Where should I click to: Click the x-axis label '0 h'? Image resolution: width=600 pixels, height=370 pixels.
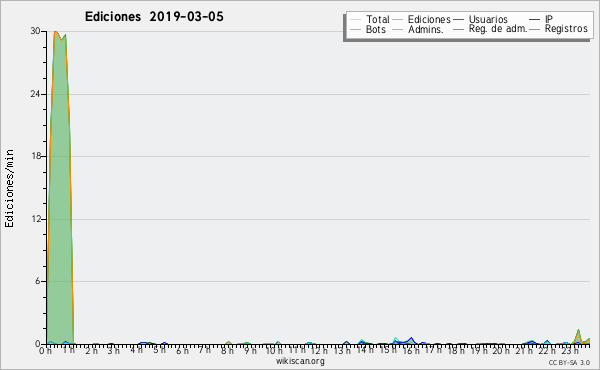click(46, 351)
